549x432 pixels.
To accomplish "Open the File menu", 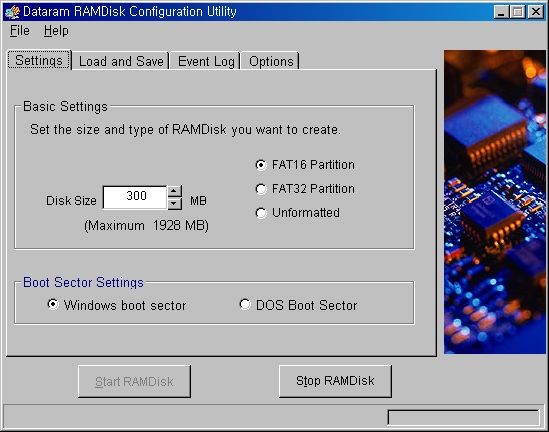I will [x=20, y=31].
